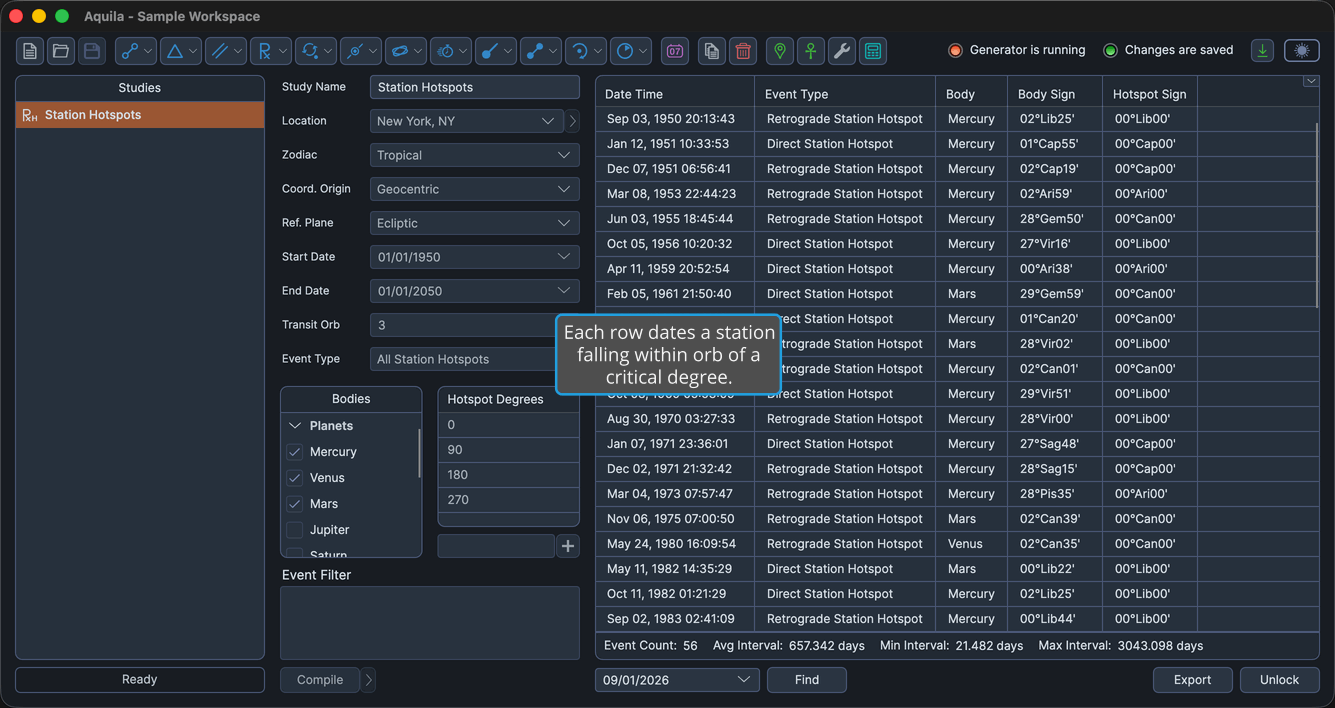The width and height of the screenshot is (1335, 708).
Task: Click the stopwatch tool icon
Action: (x=445, y=51)
